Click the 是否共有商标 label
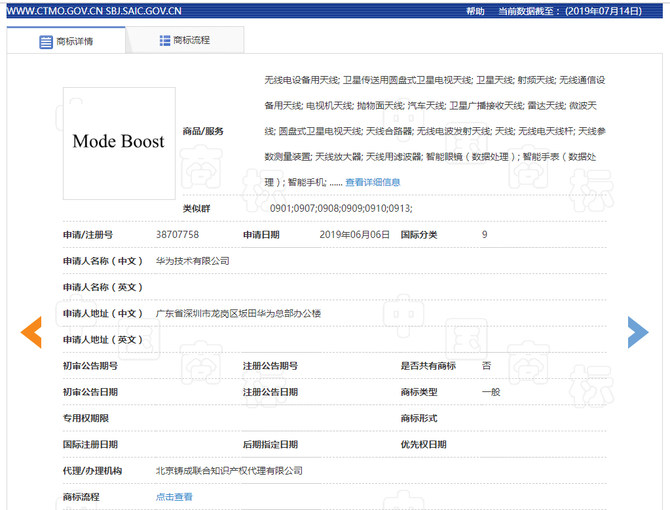Screen dimensions: 670x510 [x=428, y=366]
